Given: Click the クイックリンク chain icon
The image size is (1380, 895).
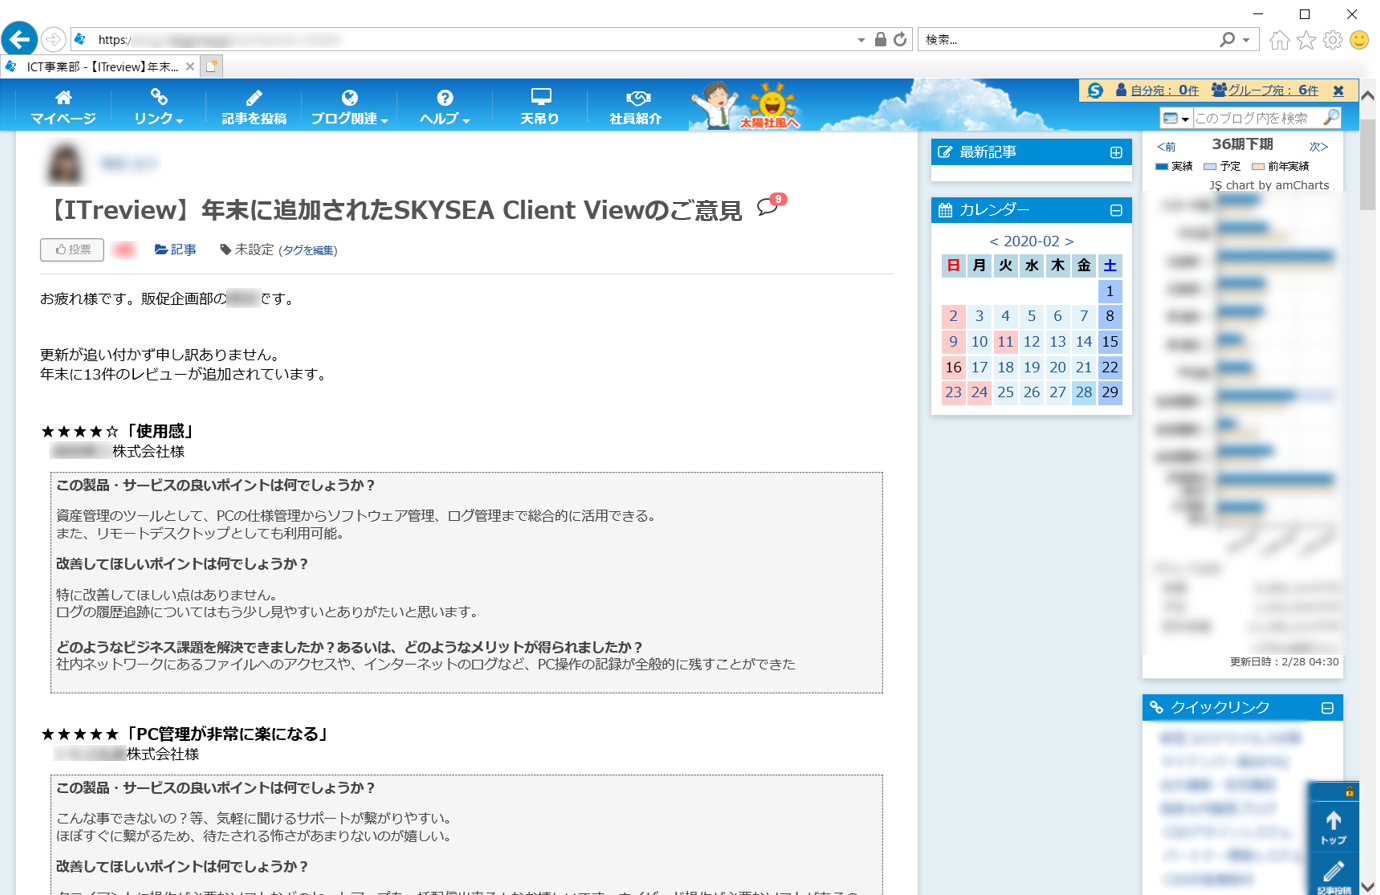Looking at the screenshot, I should click(x=1157, y=708).
